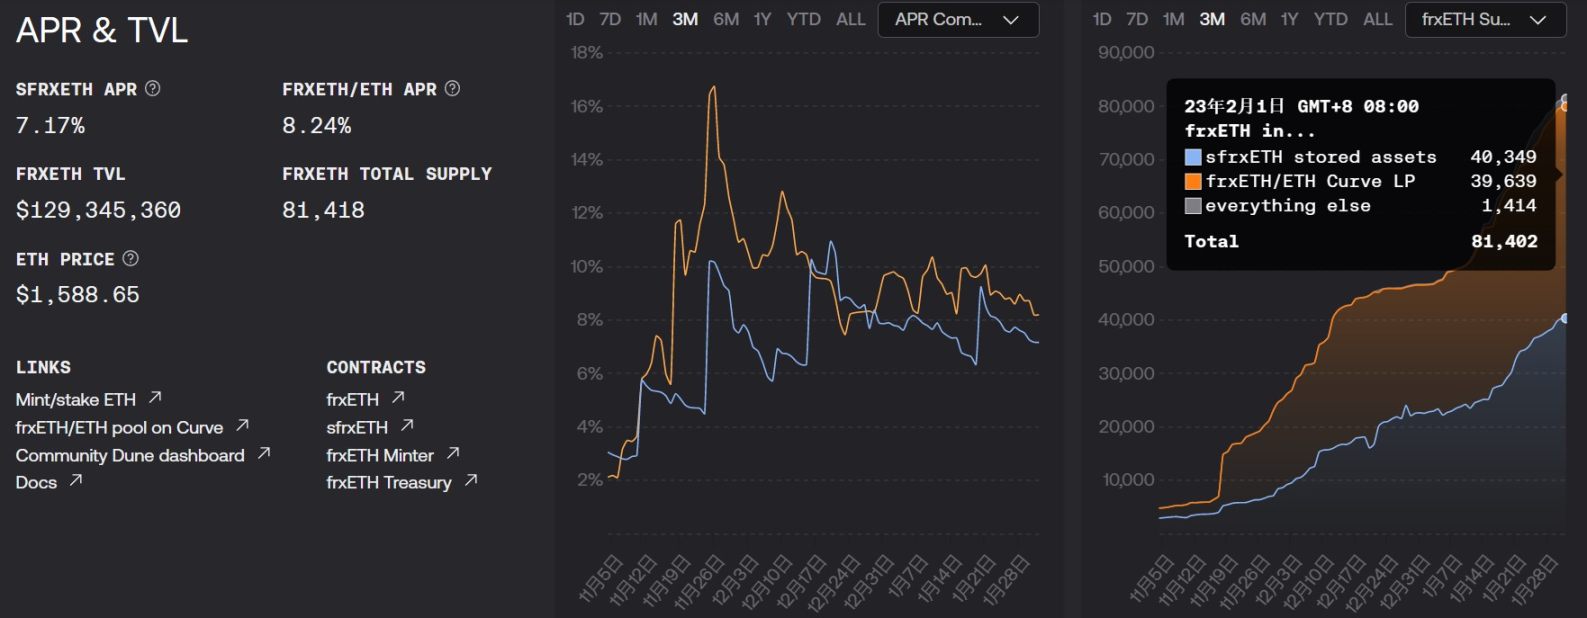Screen dimensions: 1587x618
Task: Open the sfrxETH contract link
Action: [x=357, y=427]
